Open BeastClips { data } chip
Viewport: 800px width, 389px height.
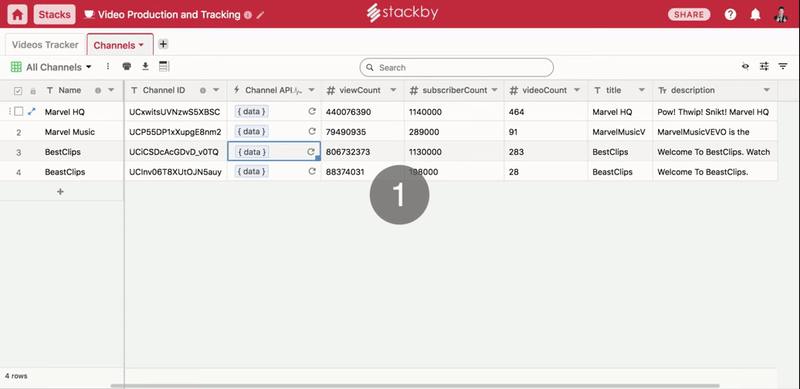coord(252,172)
